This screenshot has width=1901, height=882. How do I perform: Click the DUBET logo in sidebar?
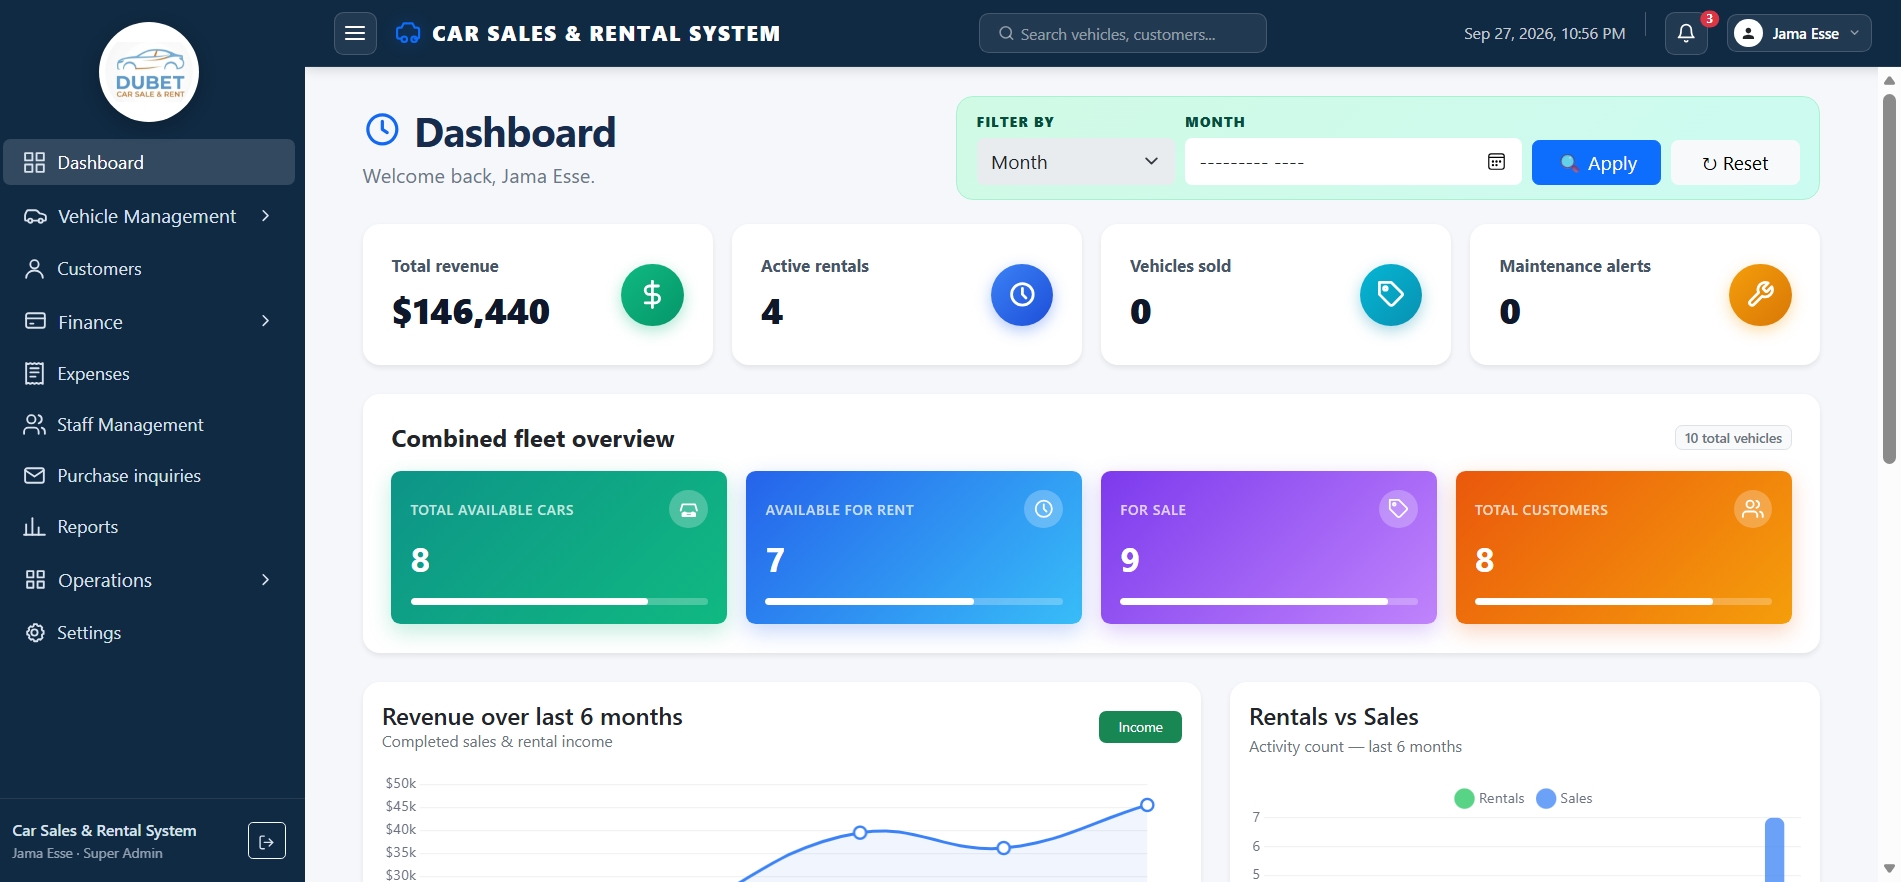click(149, 72)
